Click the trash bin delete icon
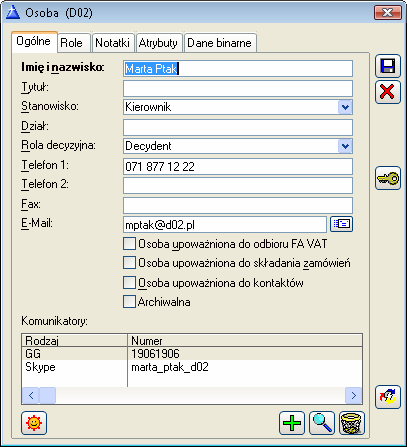Screen dimensions: 407x447 point(352,423)
